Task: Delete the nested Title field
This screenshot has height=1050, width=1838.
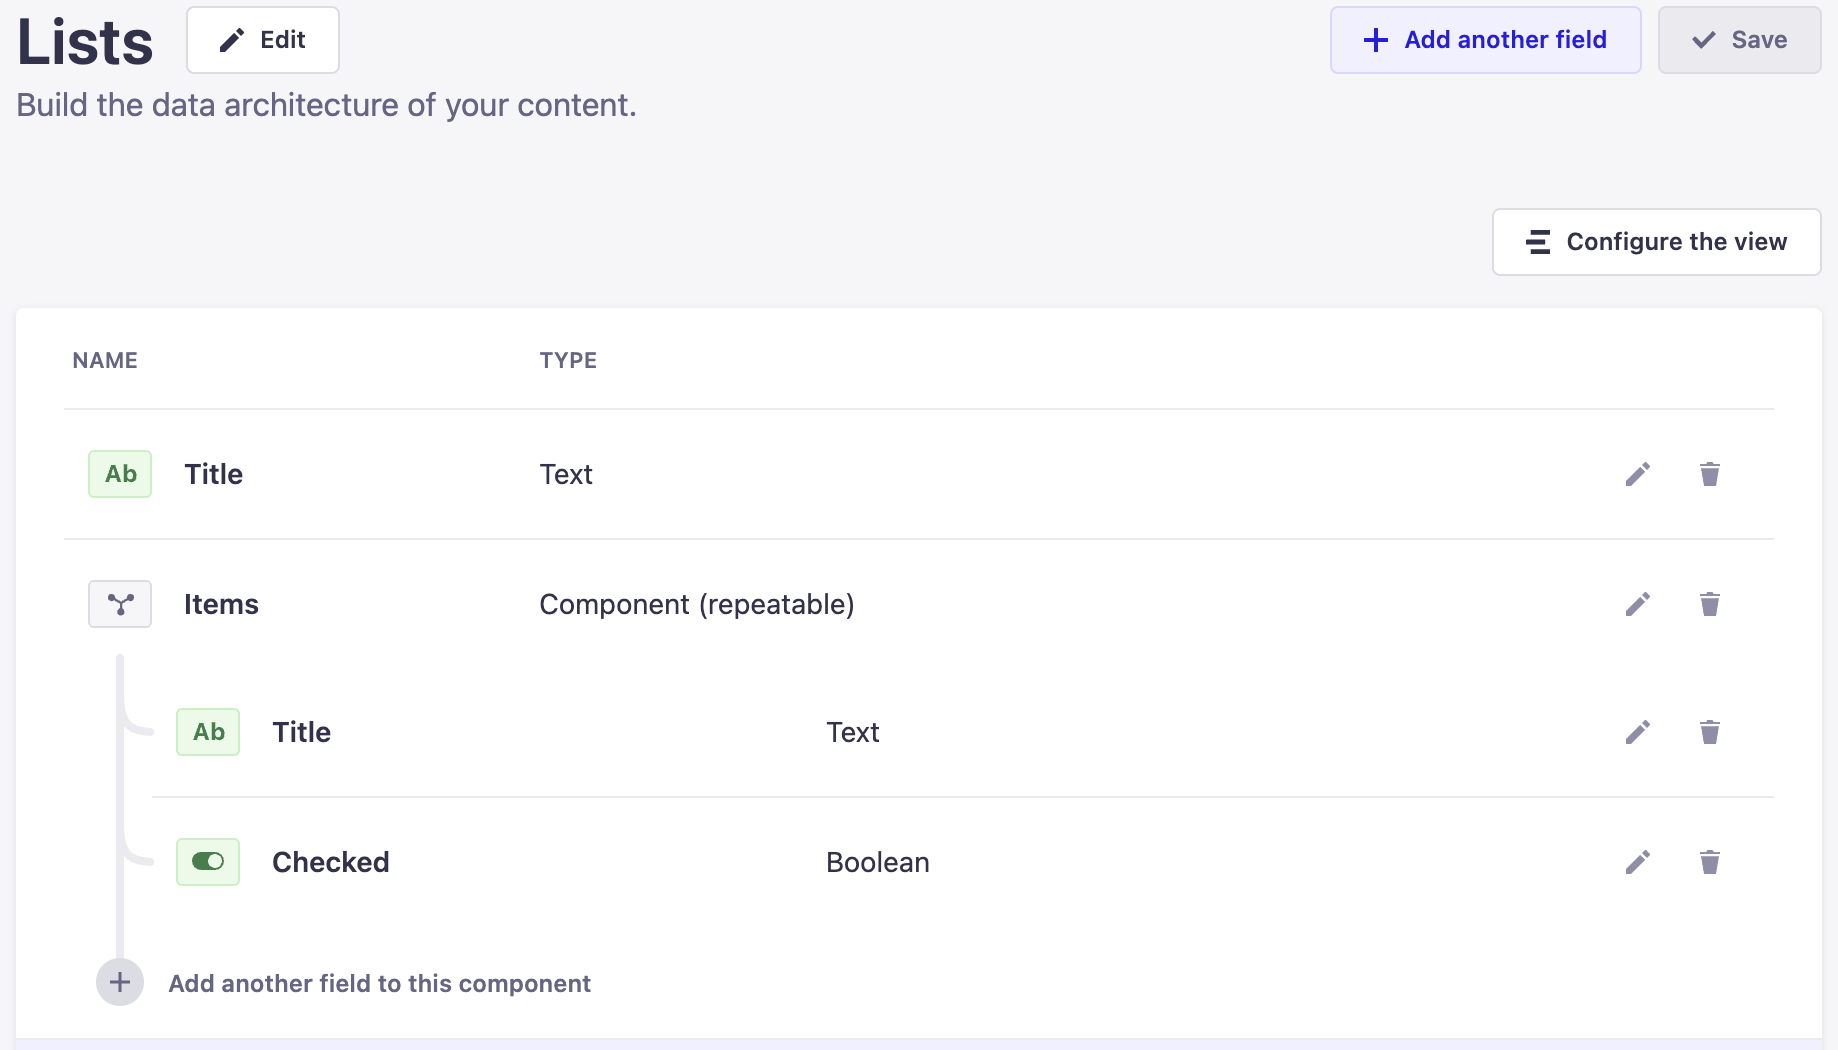Action: (x=1709, y=732)
